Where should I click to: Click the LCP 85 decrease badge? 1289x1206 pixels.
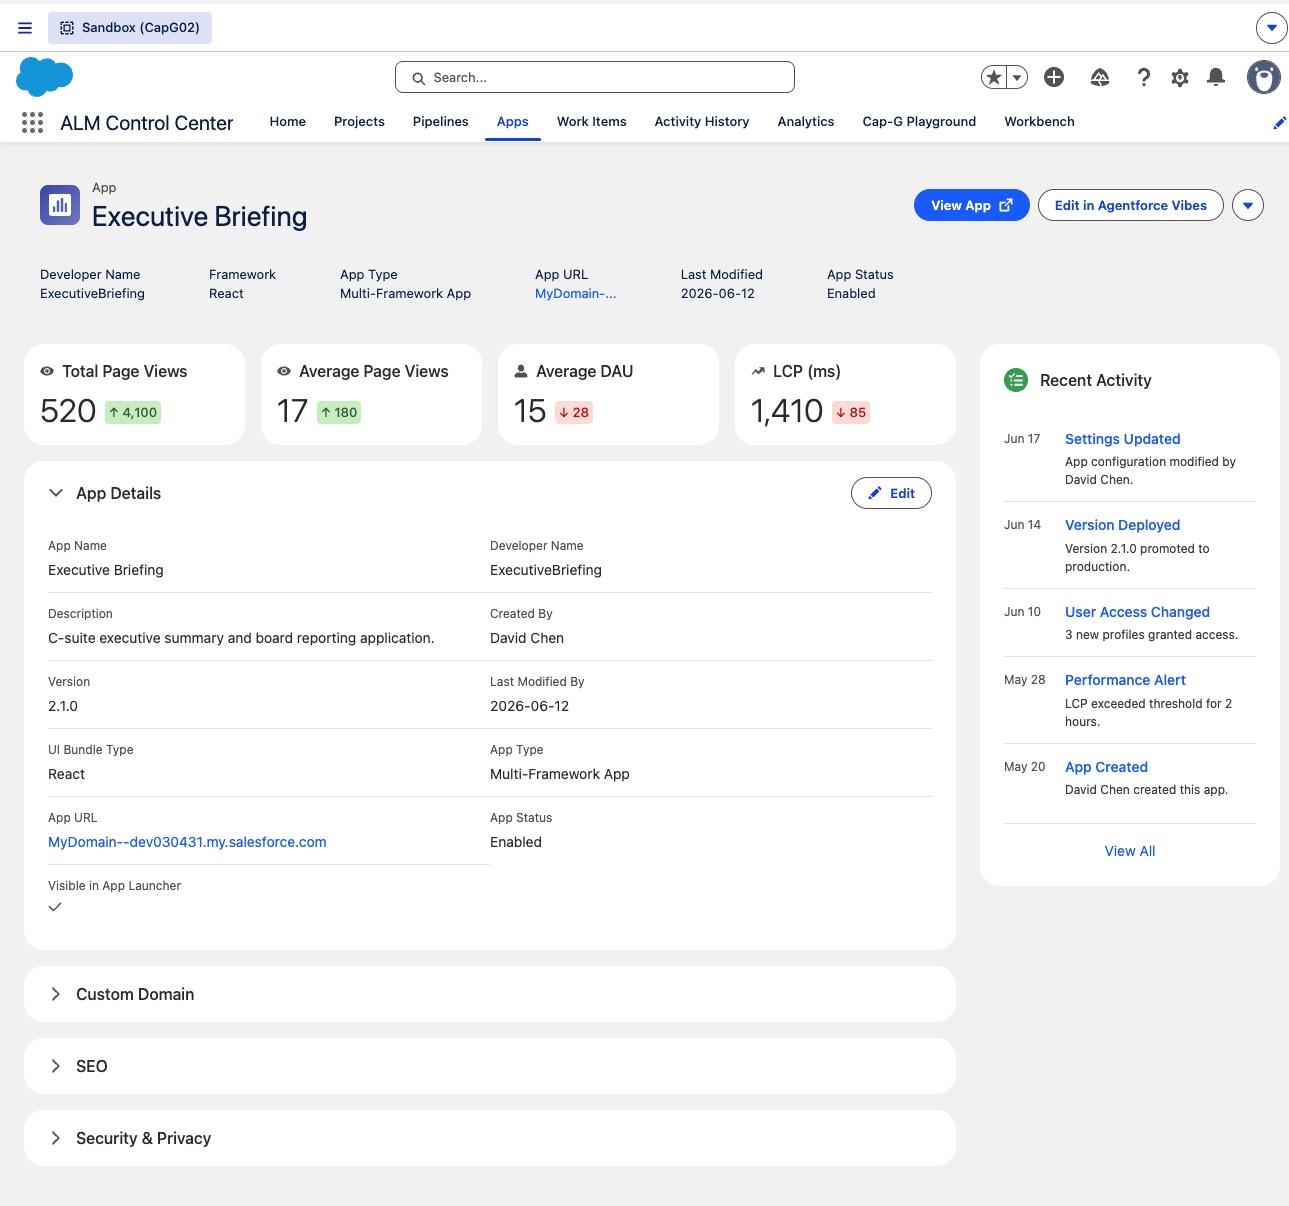click(x=851, y=412)
